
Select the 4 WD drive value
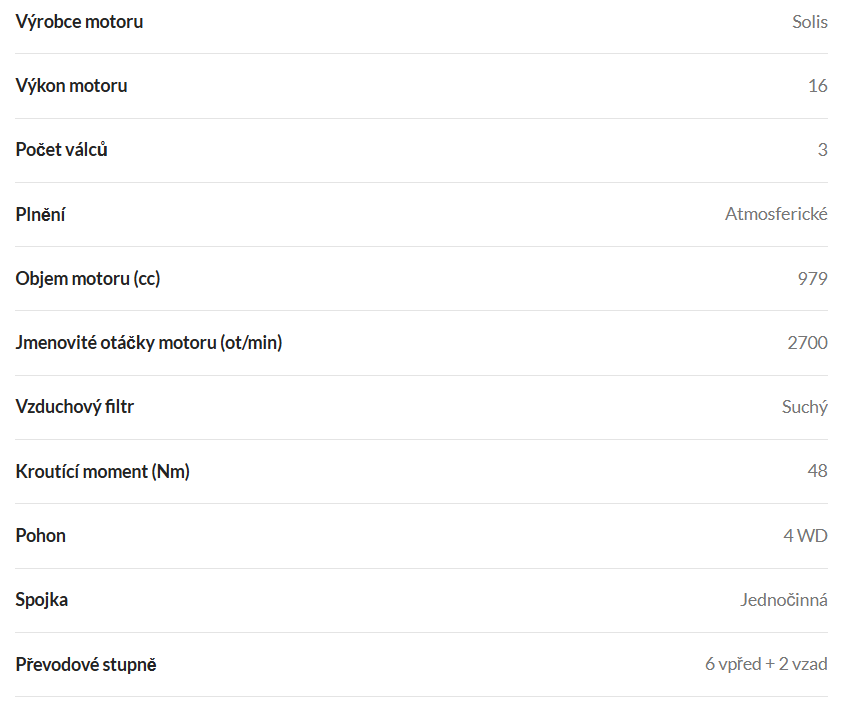coord(805,536)
